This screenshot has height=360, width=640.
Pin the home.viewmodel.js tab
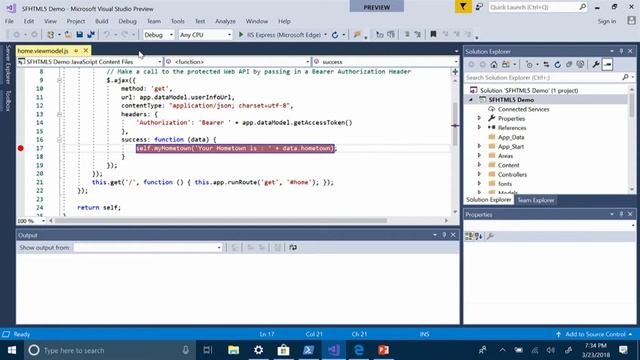(x=76, y=51)
